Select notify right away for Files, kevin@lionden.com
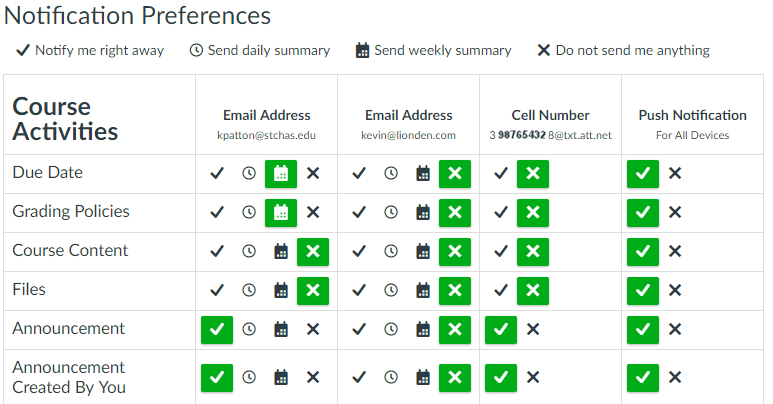 [359, 290]
